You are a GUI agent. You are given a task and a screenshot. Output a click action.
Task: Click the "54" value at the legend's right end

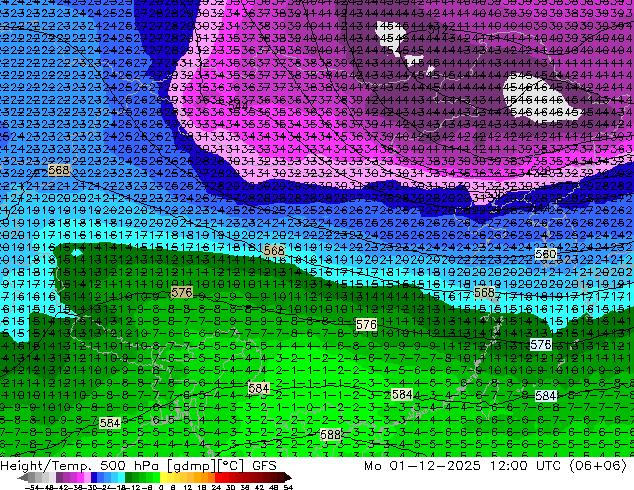[x=288, y=487]
